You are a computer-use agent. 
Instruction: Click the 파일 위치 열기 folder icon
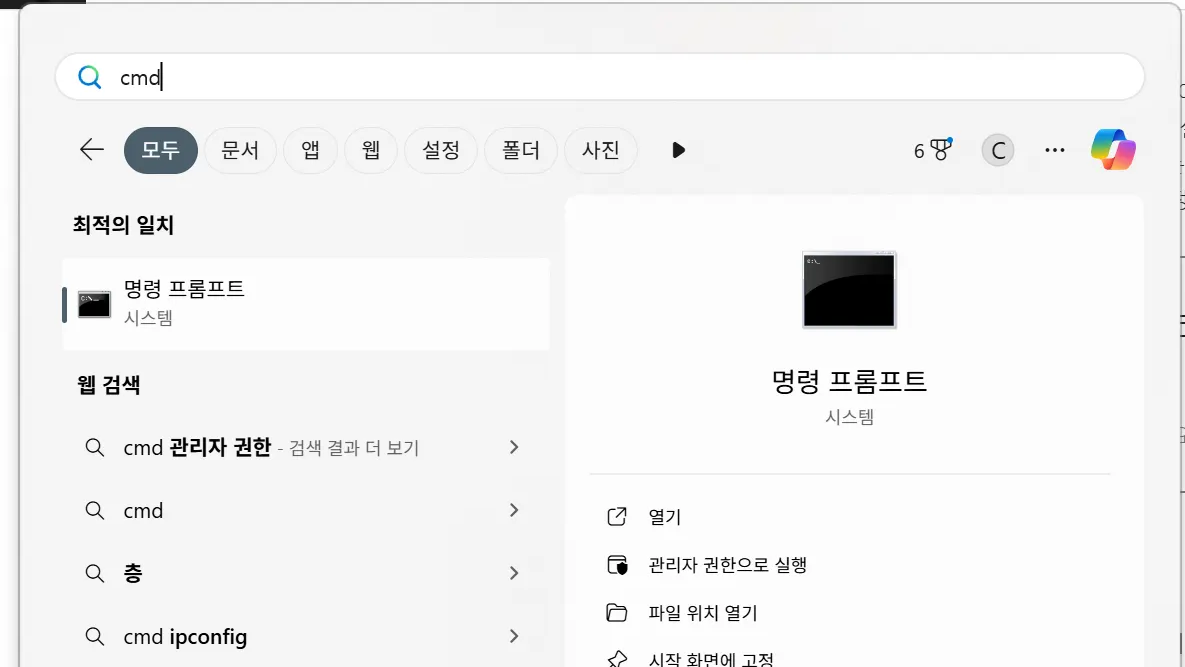[x=617, y=613]
